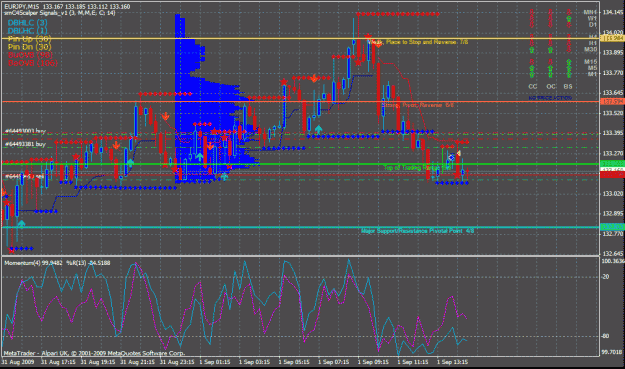Click the yellow price tag on price axis
Image resolution: width=625 pixels, height=369 pixels.
click(x=613, y=38)
